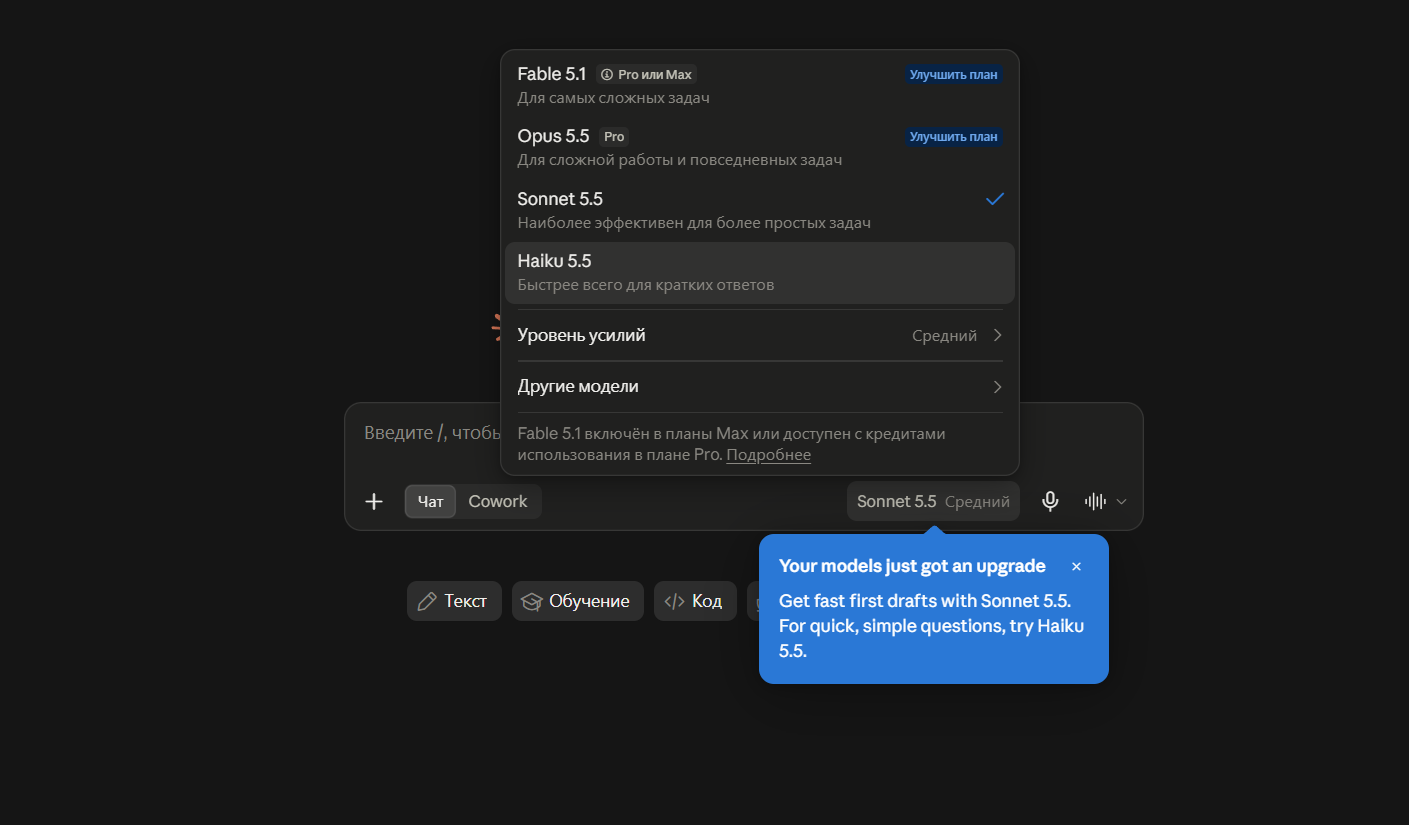Choose Opus 5.5 from model list
The width and height of the screenshot is (1409, 825).
(x=760, y=148)
